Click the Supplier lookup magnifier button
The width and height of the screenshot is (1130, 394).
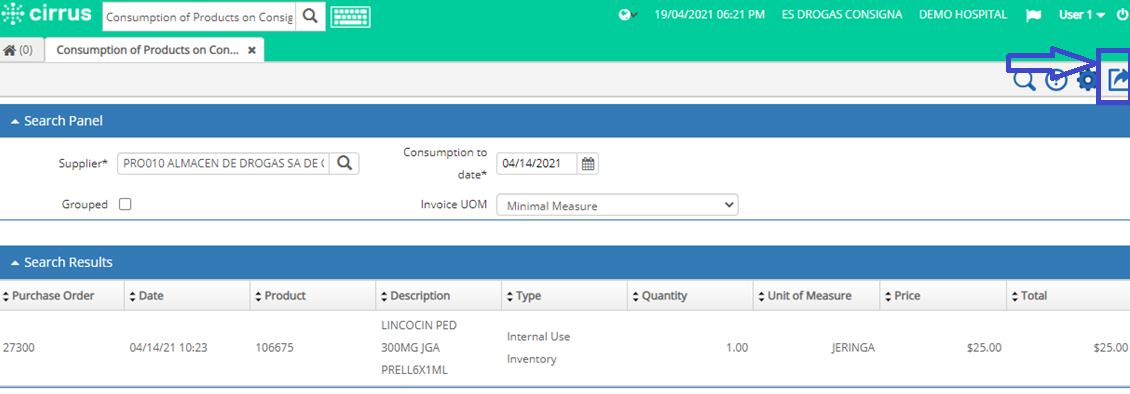point(344,164)
